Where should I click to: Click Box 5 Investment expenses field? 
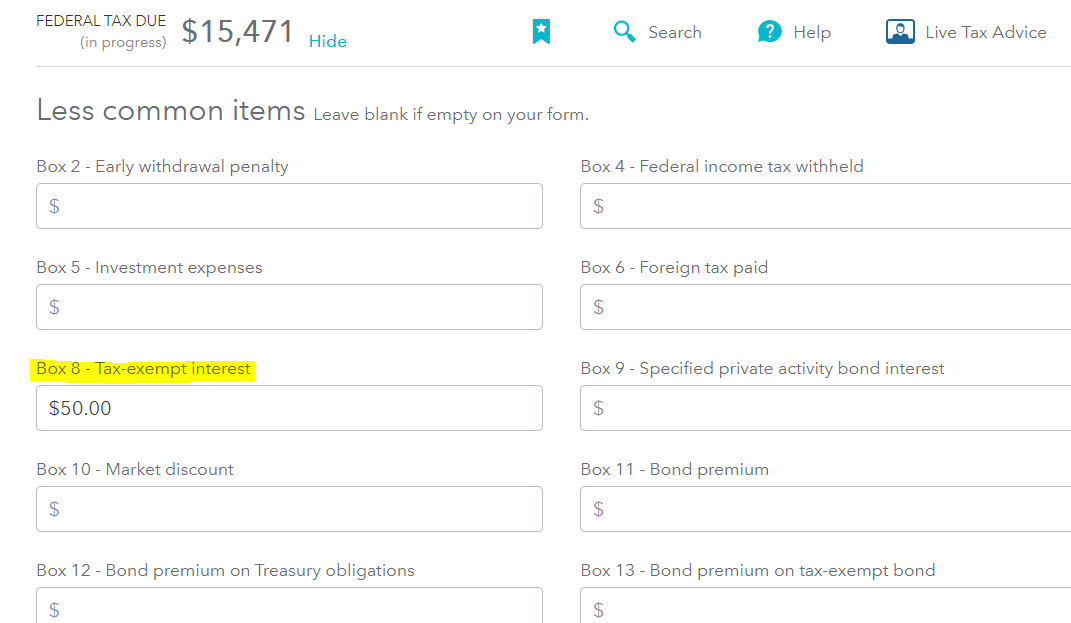click(290, 307)
